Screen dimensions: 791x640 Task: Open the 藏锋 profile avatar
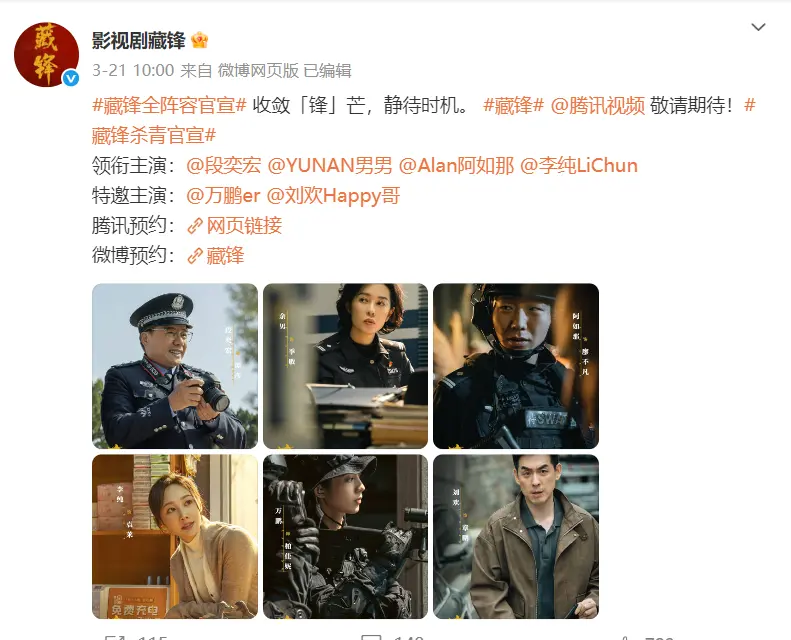(46, 54)
